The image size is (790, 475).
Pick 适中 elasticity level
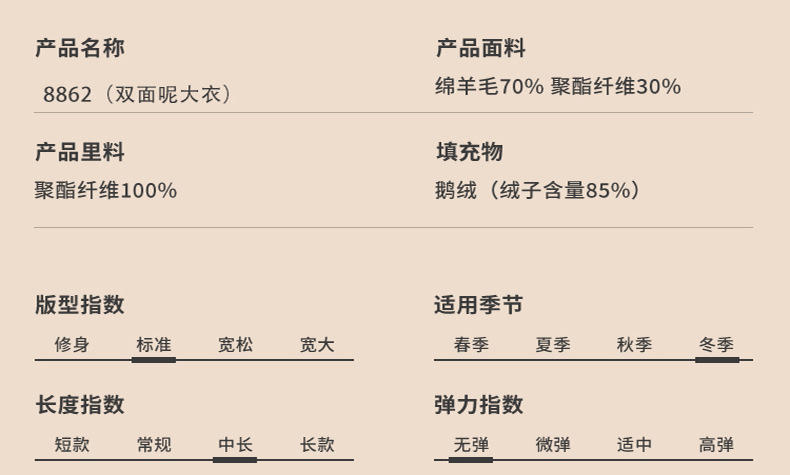(x=635, y=445)
